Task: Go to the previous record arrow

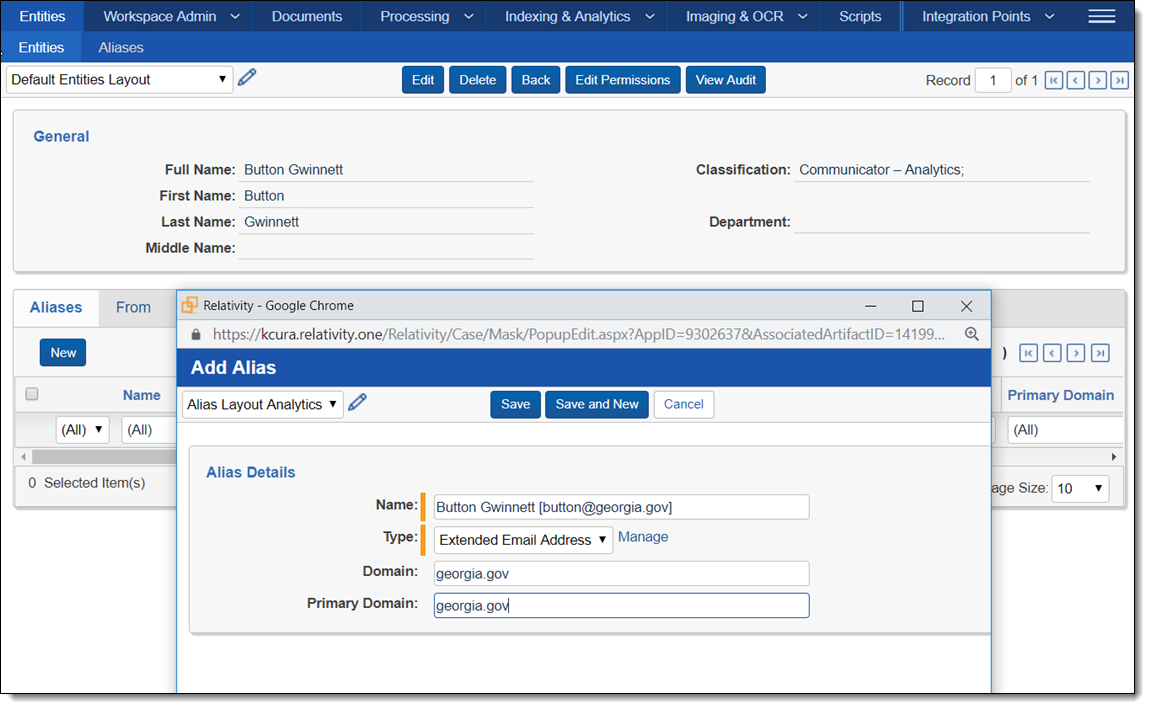Action: click(1075, 80)
